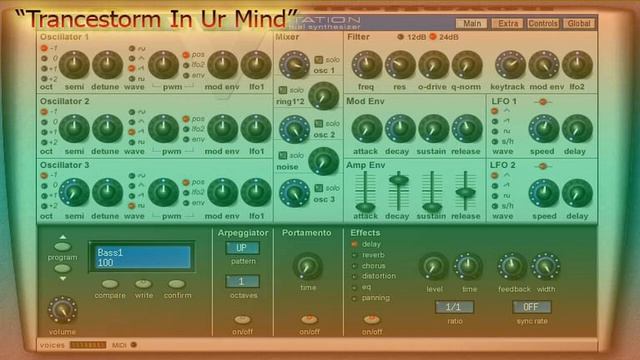
Task: Click the ring1*2 mixer knob
Action: tap(323, 96)
